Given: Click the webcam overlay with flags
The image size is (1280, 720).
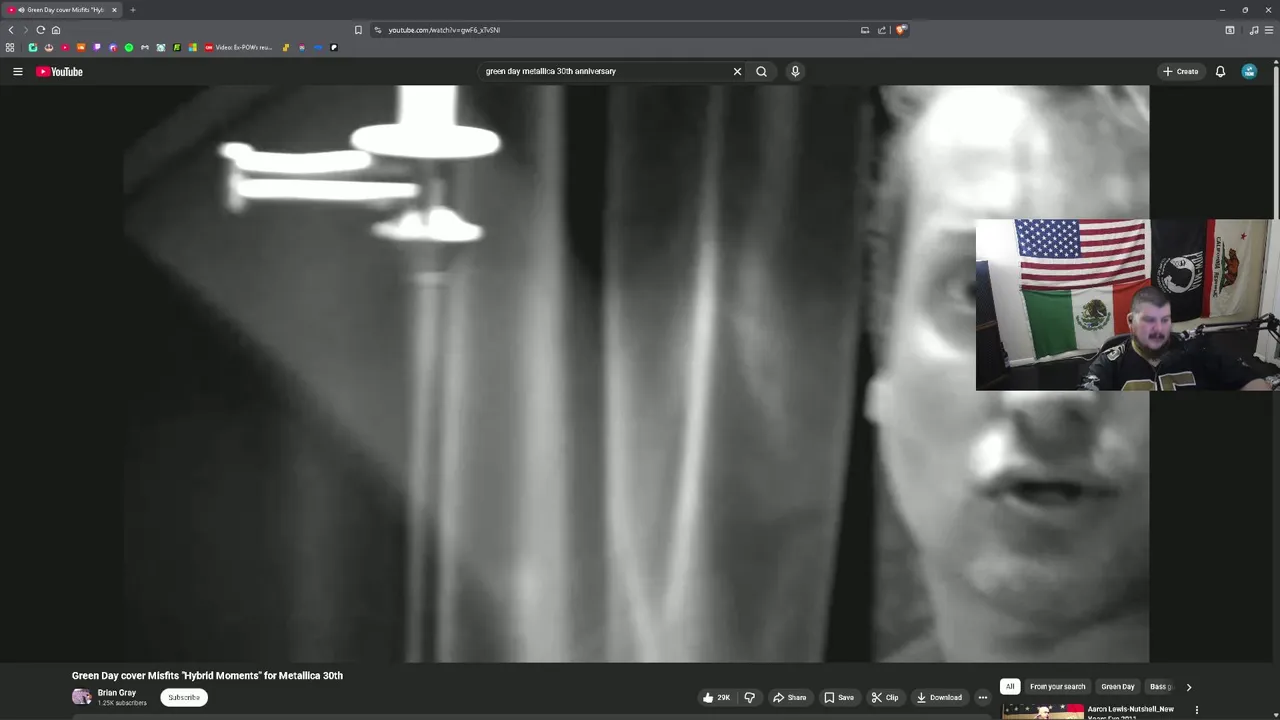Looking at the screenshot, I should 1127,304.
